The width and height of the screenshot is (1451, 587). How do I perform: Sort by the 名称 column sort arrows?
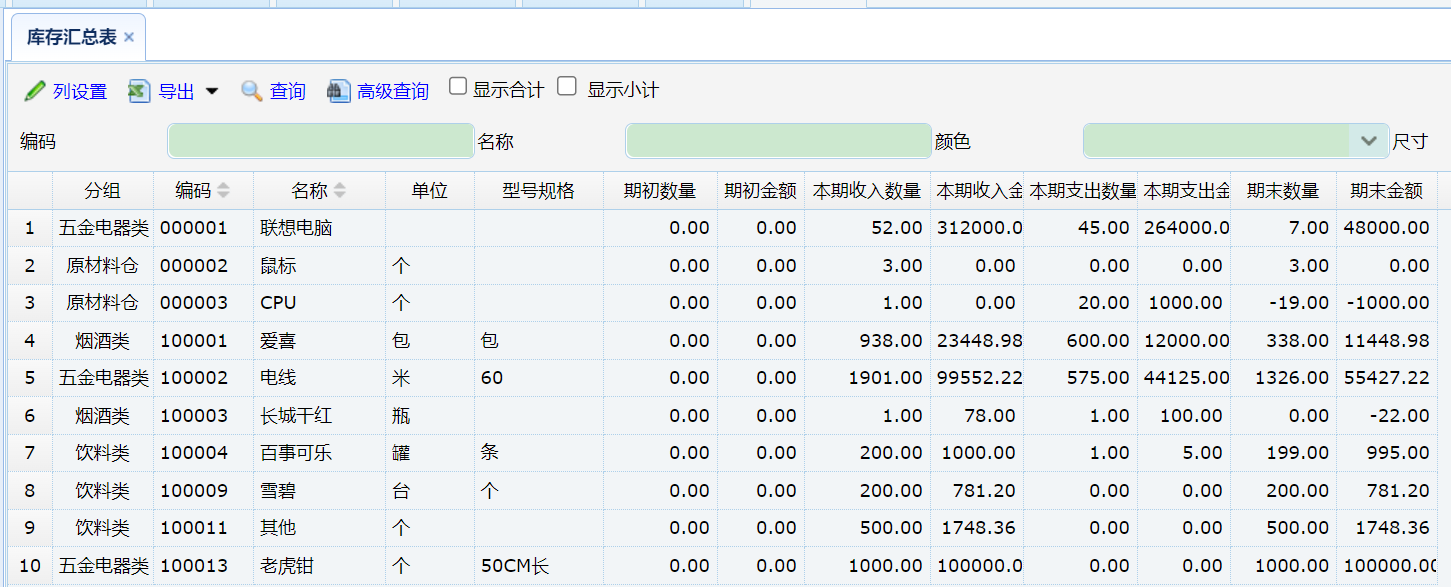[340, 190]
